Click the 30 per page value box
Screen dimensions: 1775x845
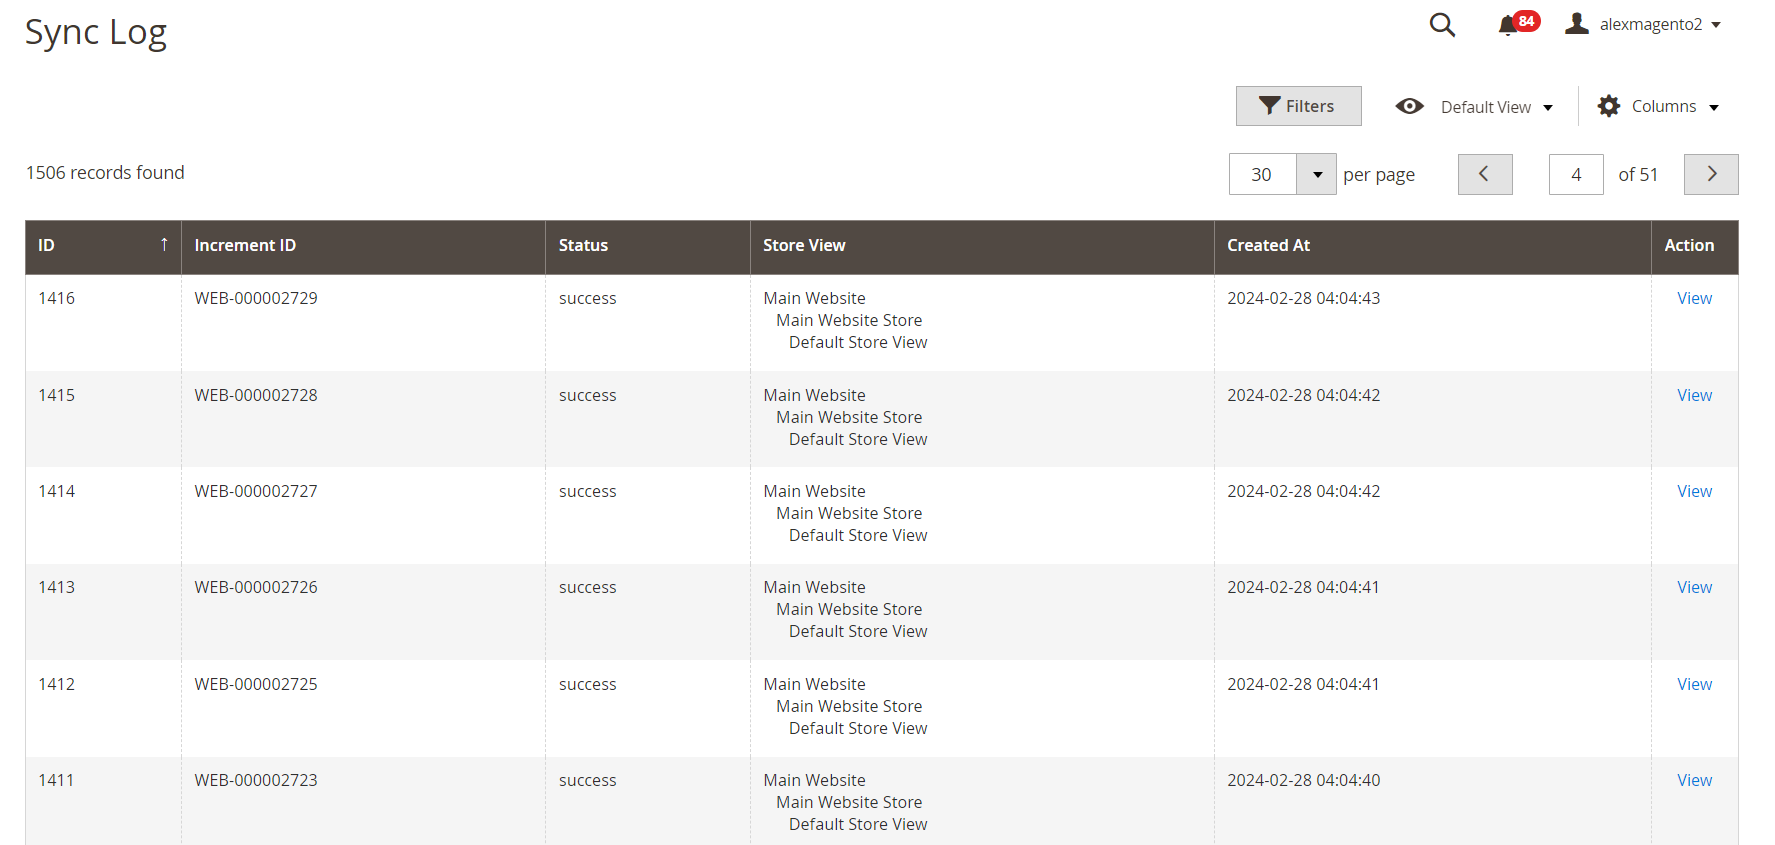[x=1262, y=175]
